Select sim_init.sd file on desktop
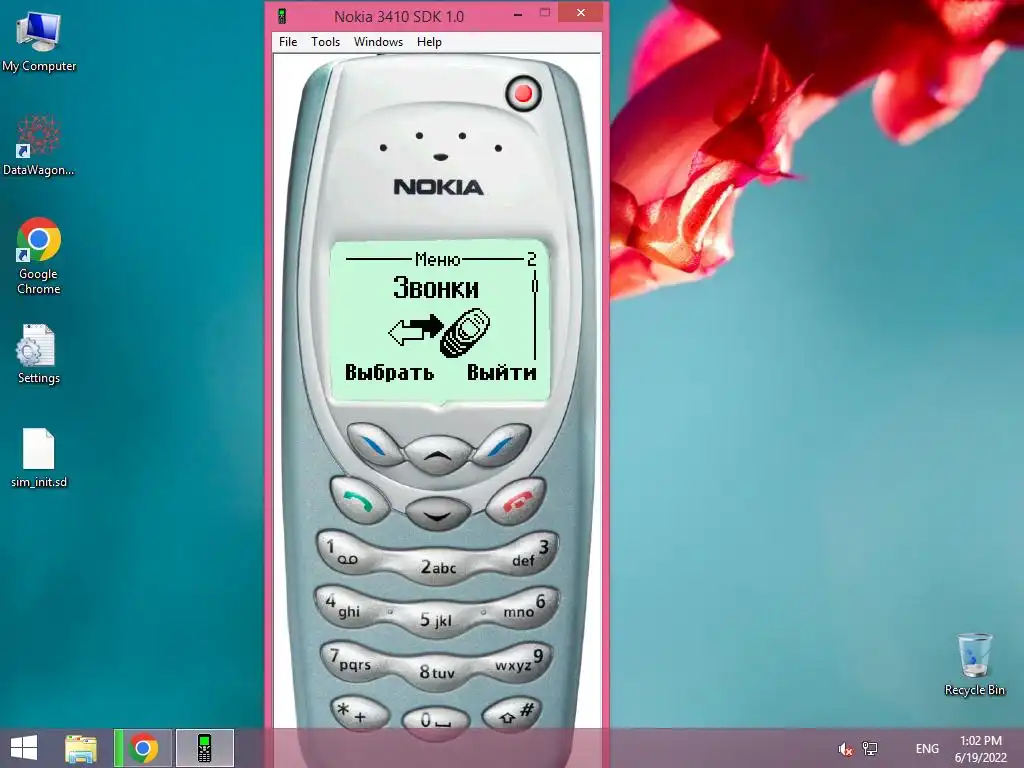The width and height of the screenshot is (1024, 768). point(39,458)
